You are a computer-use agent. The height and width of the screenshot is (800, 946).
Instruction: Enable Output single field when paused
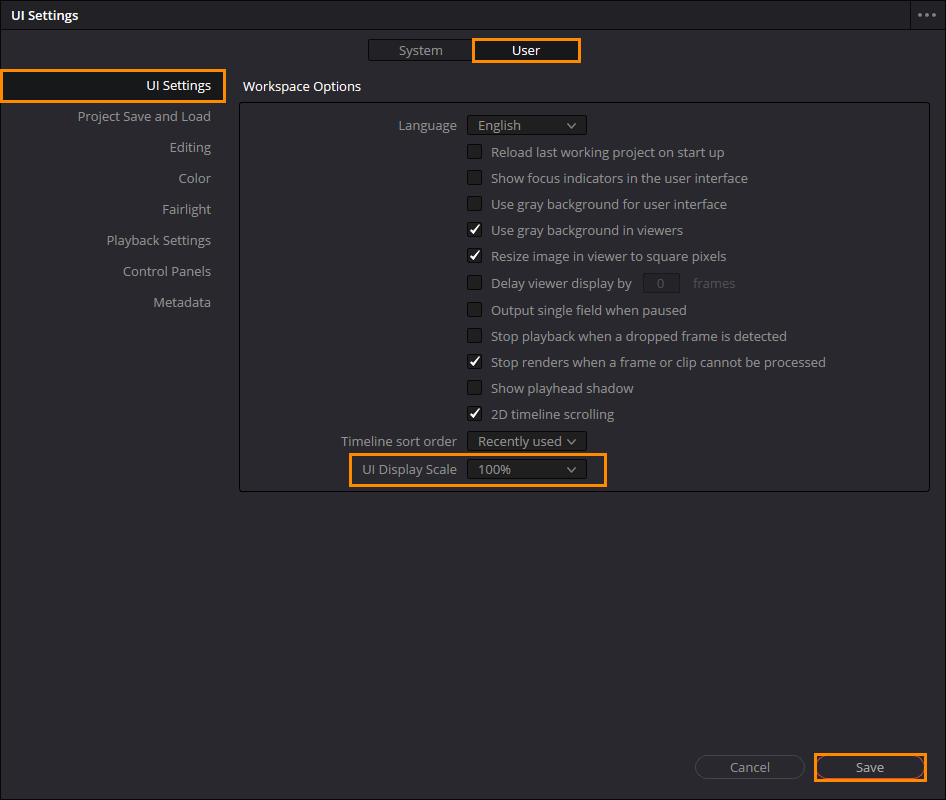coord(475,310)
